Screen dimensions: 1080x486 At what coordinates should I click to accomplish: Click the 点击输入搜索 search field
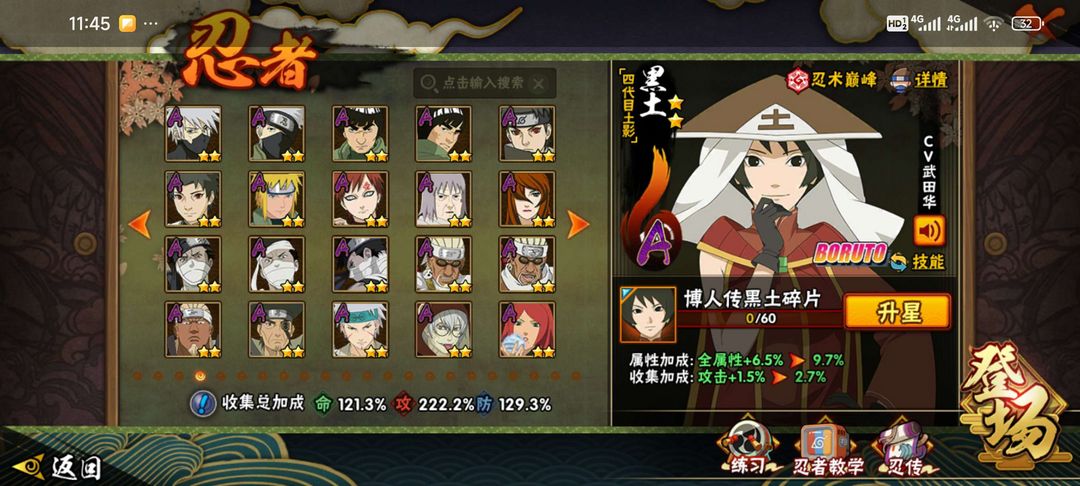(484, 83)
